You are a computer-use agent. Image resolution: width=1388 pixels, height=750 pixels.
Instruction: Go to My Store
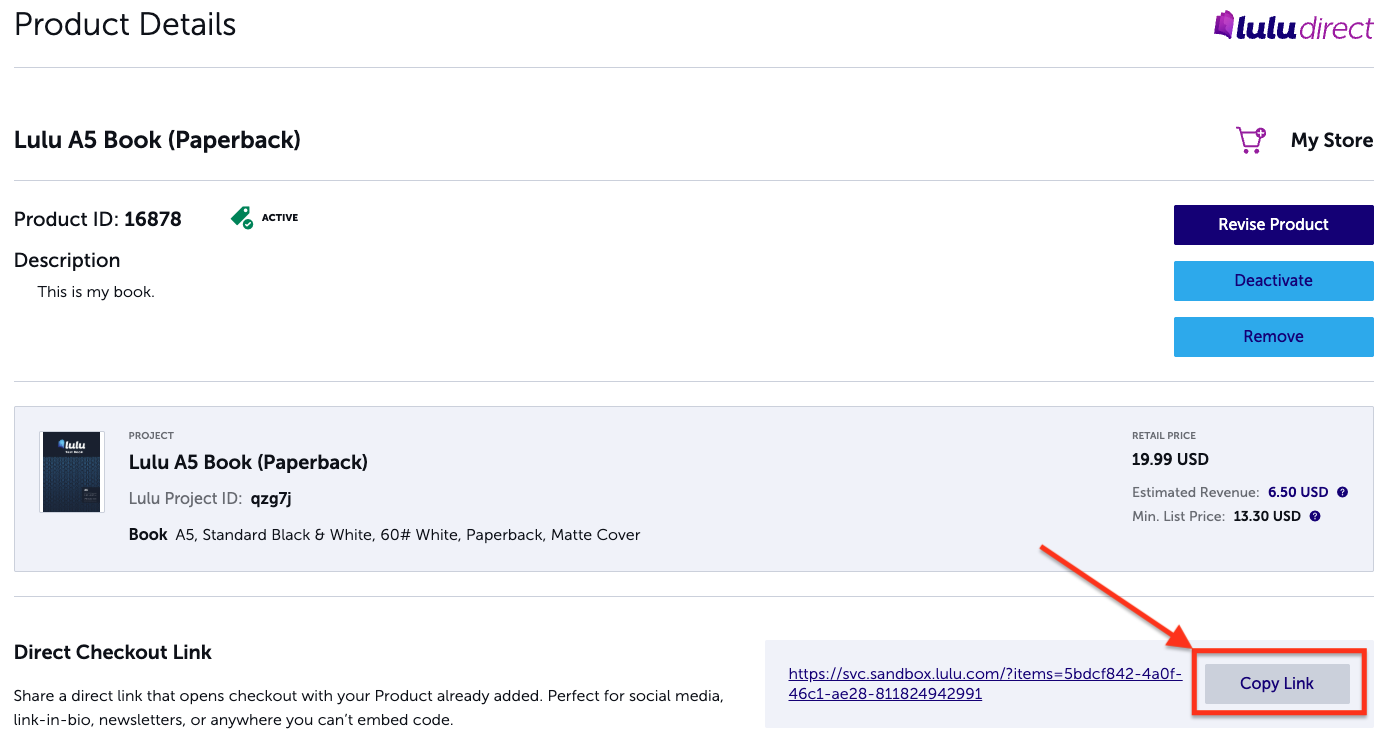(x=1332, y=140)
